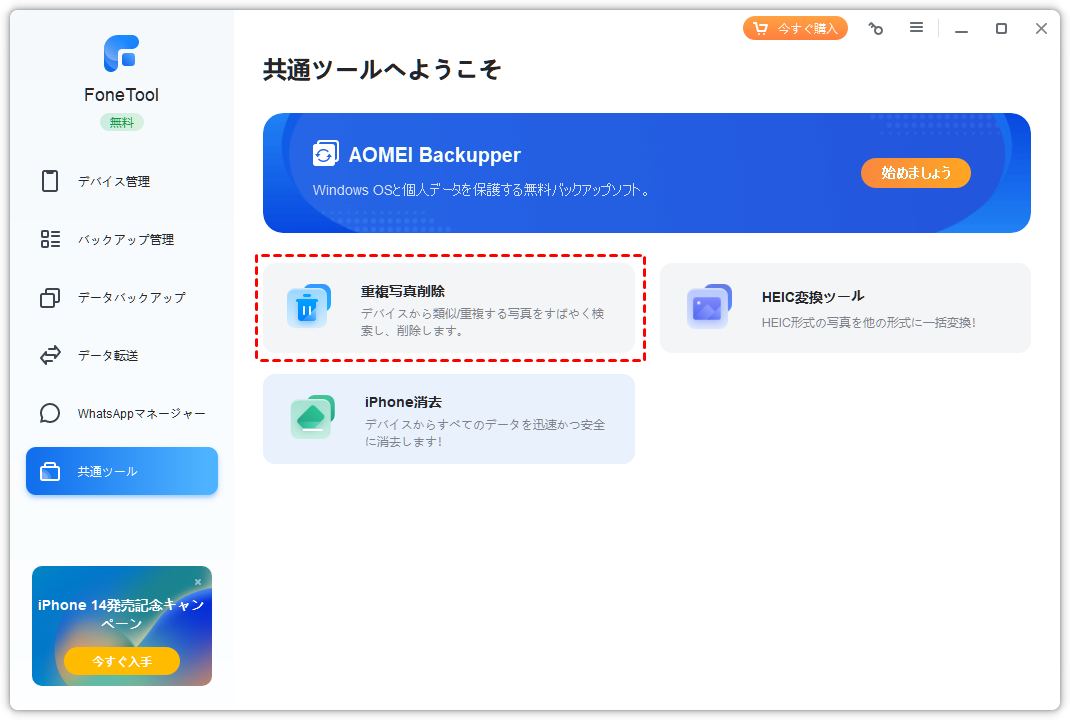
Task: Open デバイス管理 in the sidebar
Action: [114, 181]
